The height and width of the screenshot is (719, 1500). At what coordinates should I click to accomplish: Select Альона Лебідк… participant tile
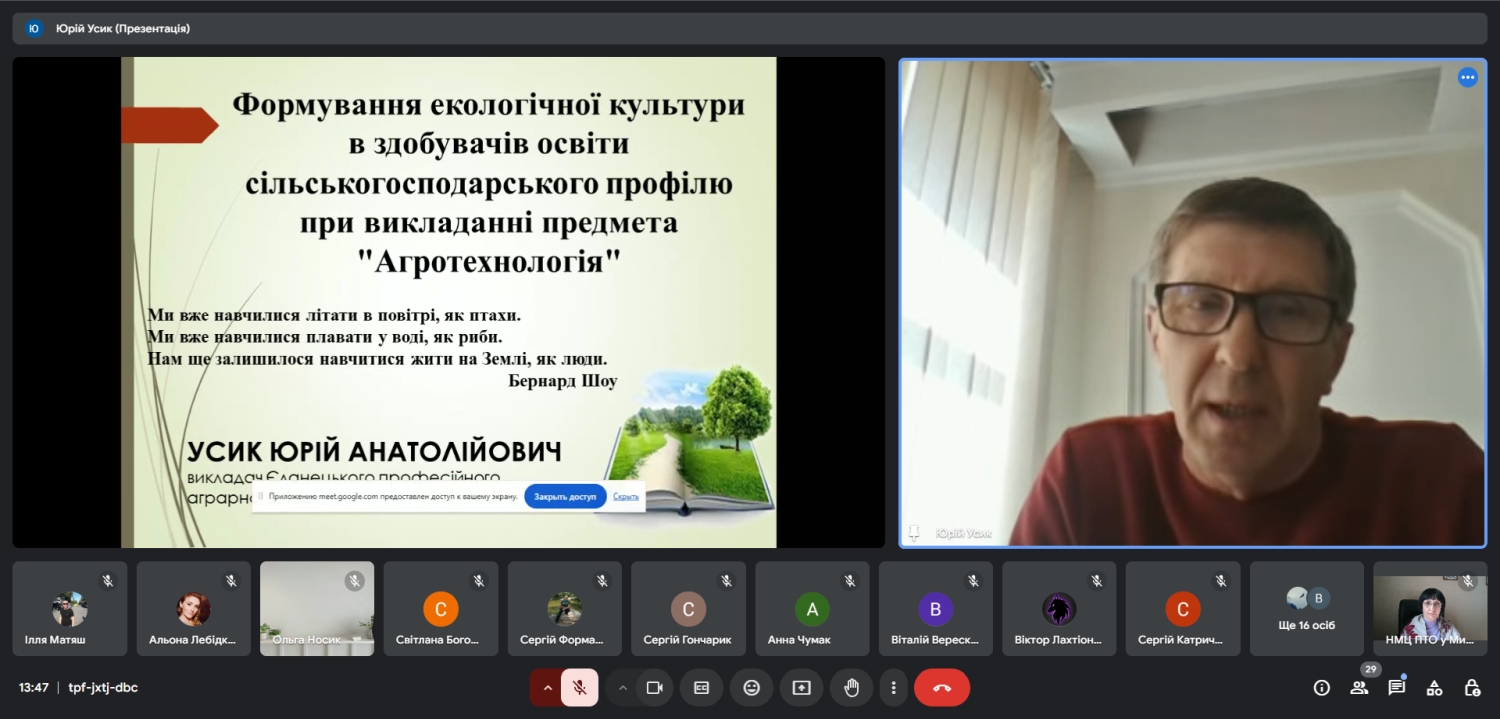[x=194, y=608]
